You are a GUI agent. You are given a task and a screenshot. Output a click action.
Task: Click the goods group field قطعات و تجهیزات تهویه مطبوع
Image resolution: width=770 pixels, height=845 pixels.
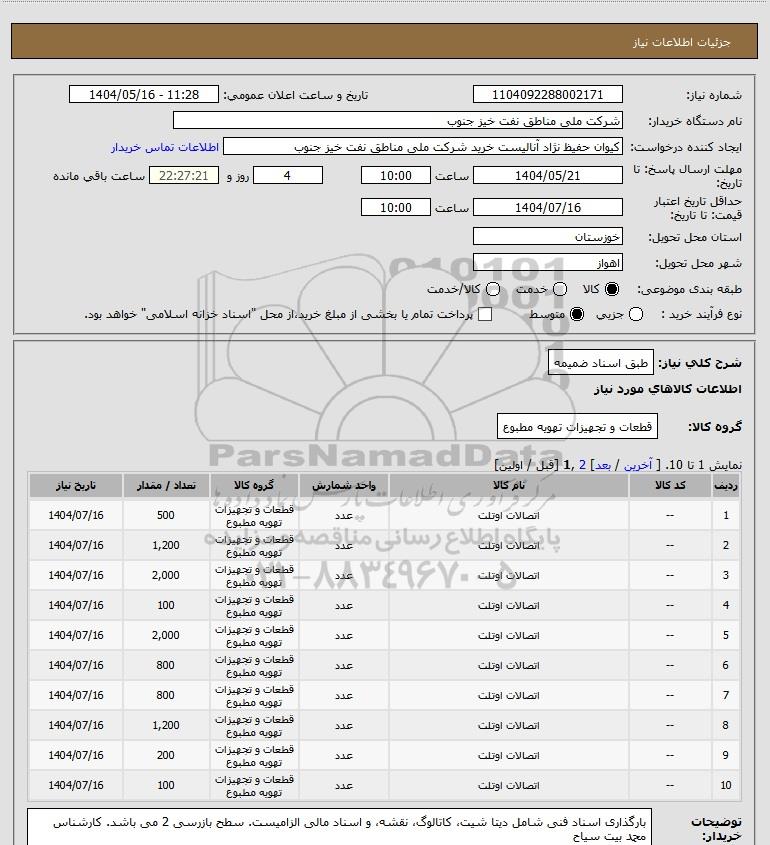[x=577, y=426]
